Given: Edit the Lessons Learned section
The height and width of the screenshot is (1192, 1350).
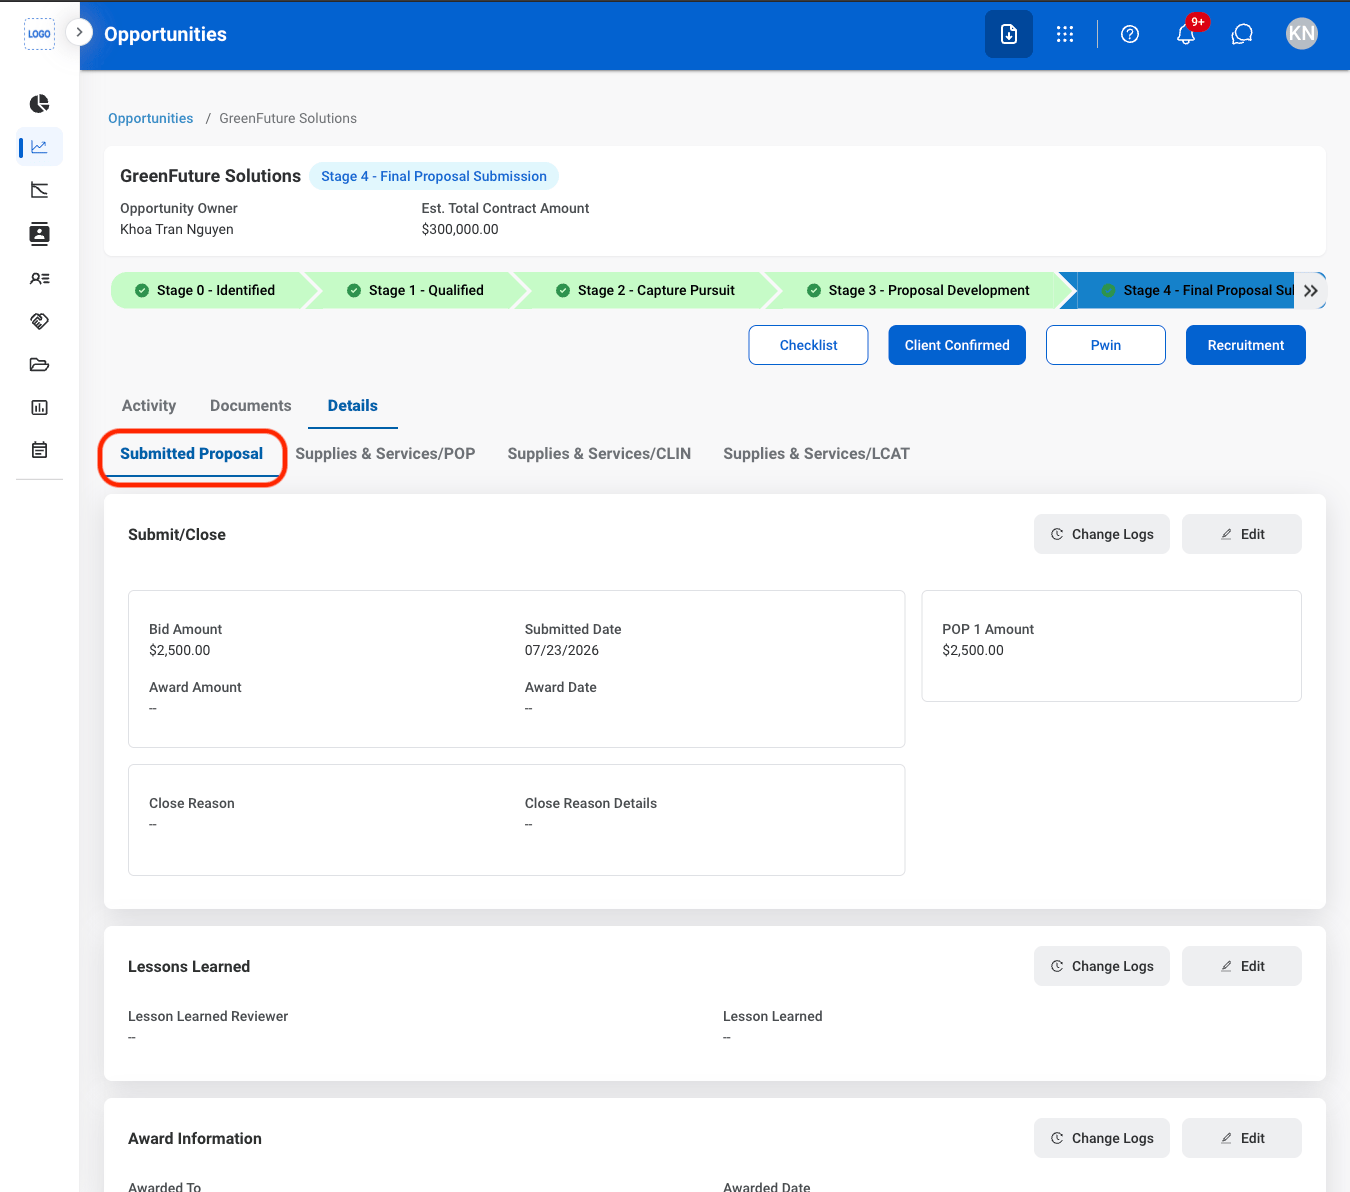Looking at the screenshot, I should pos(1242,966).
